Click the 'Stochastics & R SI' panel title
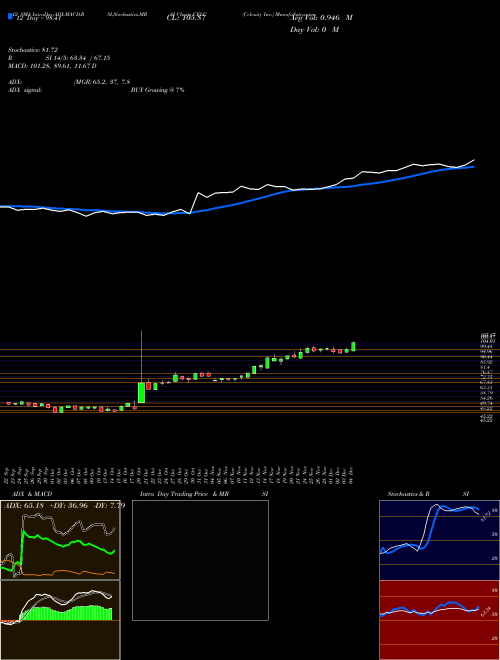The width and height of the screenshot is (500, 660). [x=428, y=494]
